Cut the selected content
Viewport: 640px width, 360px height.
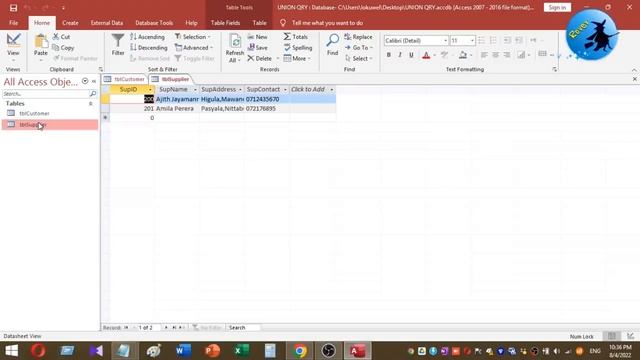61,37
